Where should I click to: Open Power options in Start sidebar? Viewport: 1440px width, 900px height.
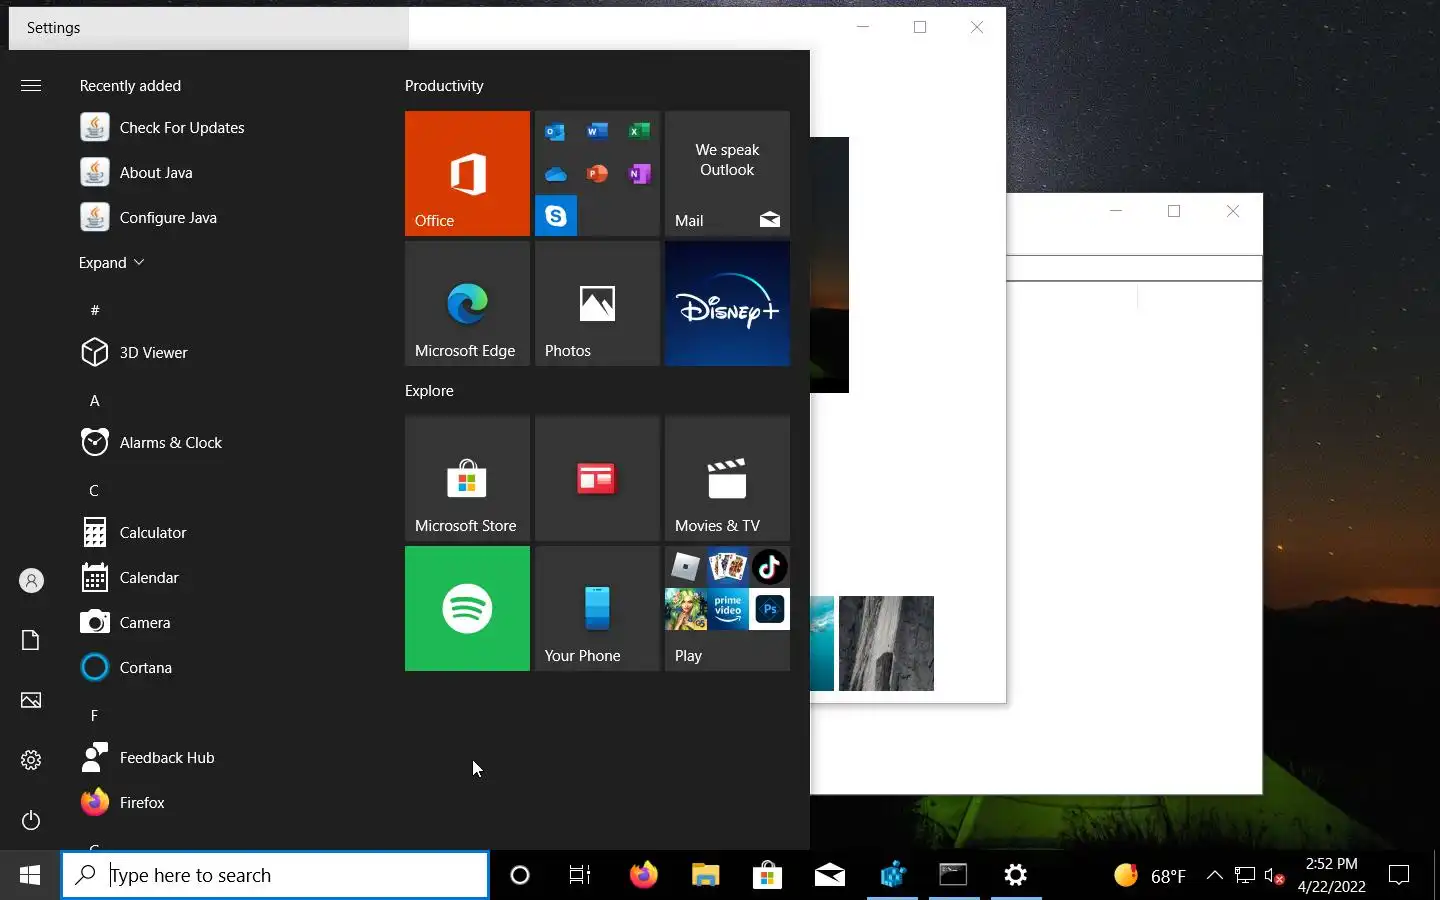point(31,820)
